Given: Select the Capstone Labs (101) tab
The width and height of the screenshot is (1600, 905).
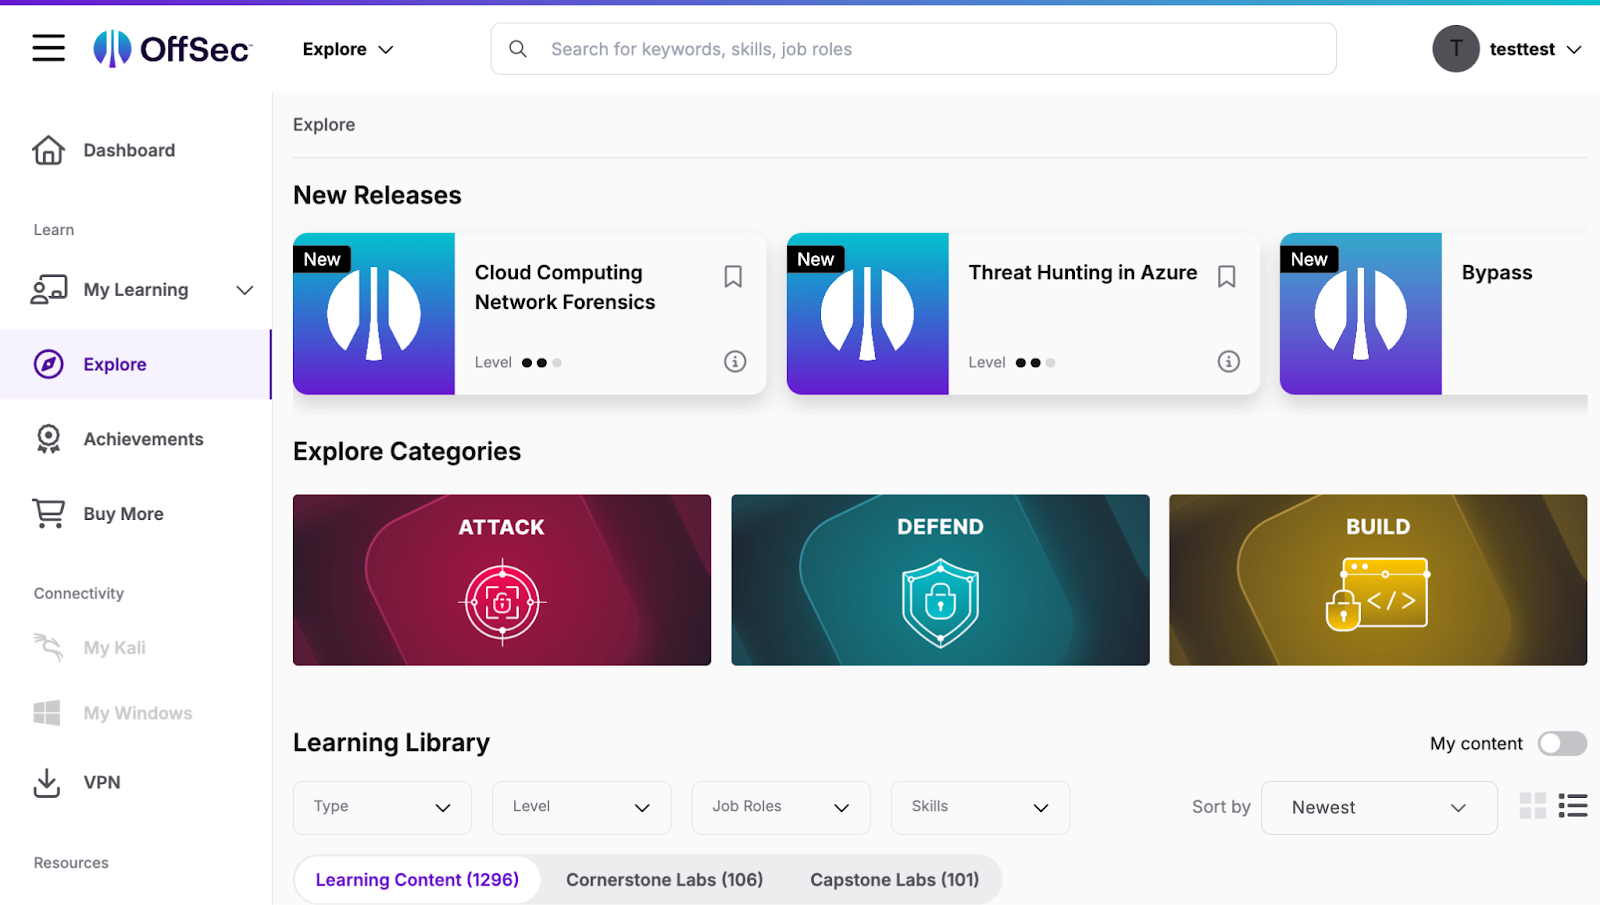Looking at the screenshot, I should click(894, 880).
